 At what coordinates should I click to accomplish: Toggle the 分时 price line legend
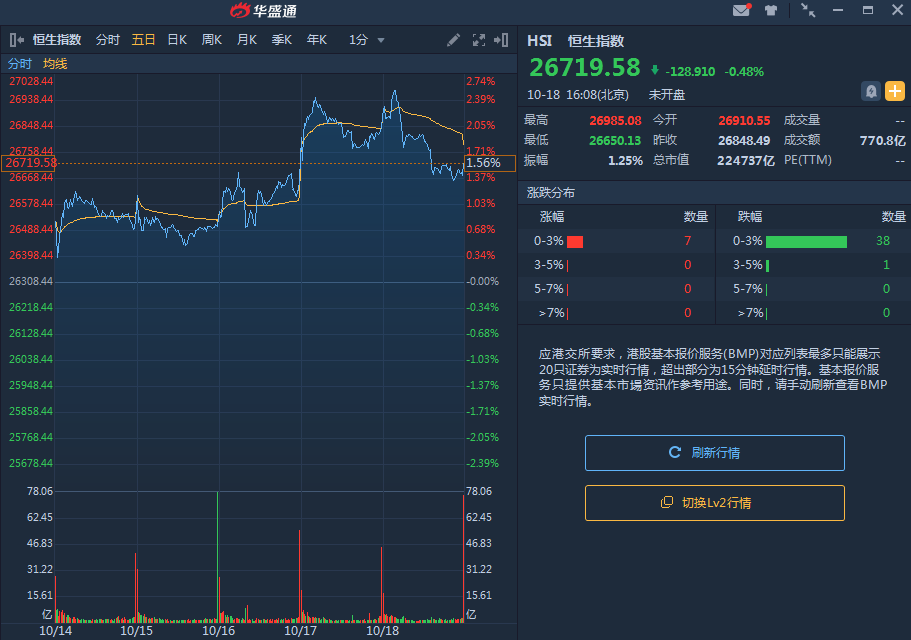point(20,64)
